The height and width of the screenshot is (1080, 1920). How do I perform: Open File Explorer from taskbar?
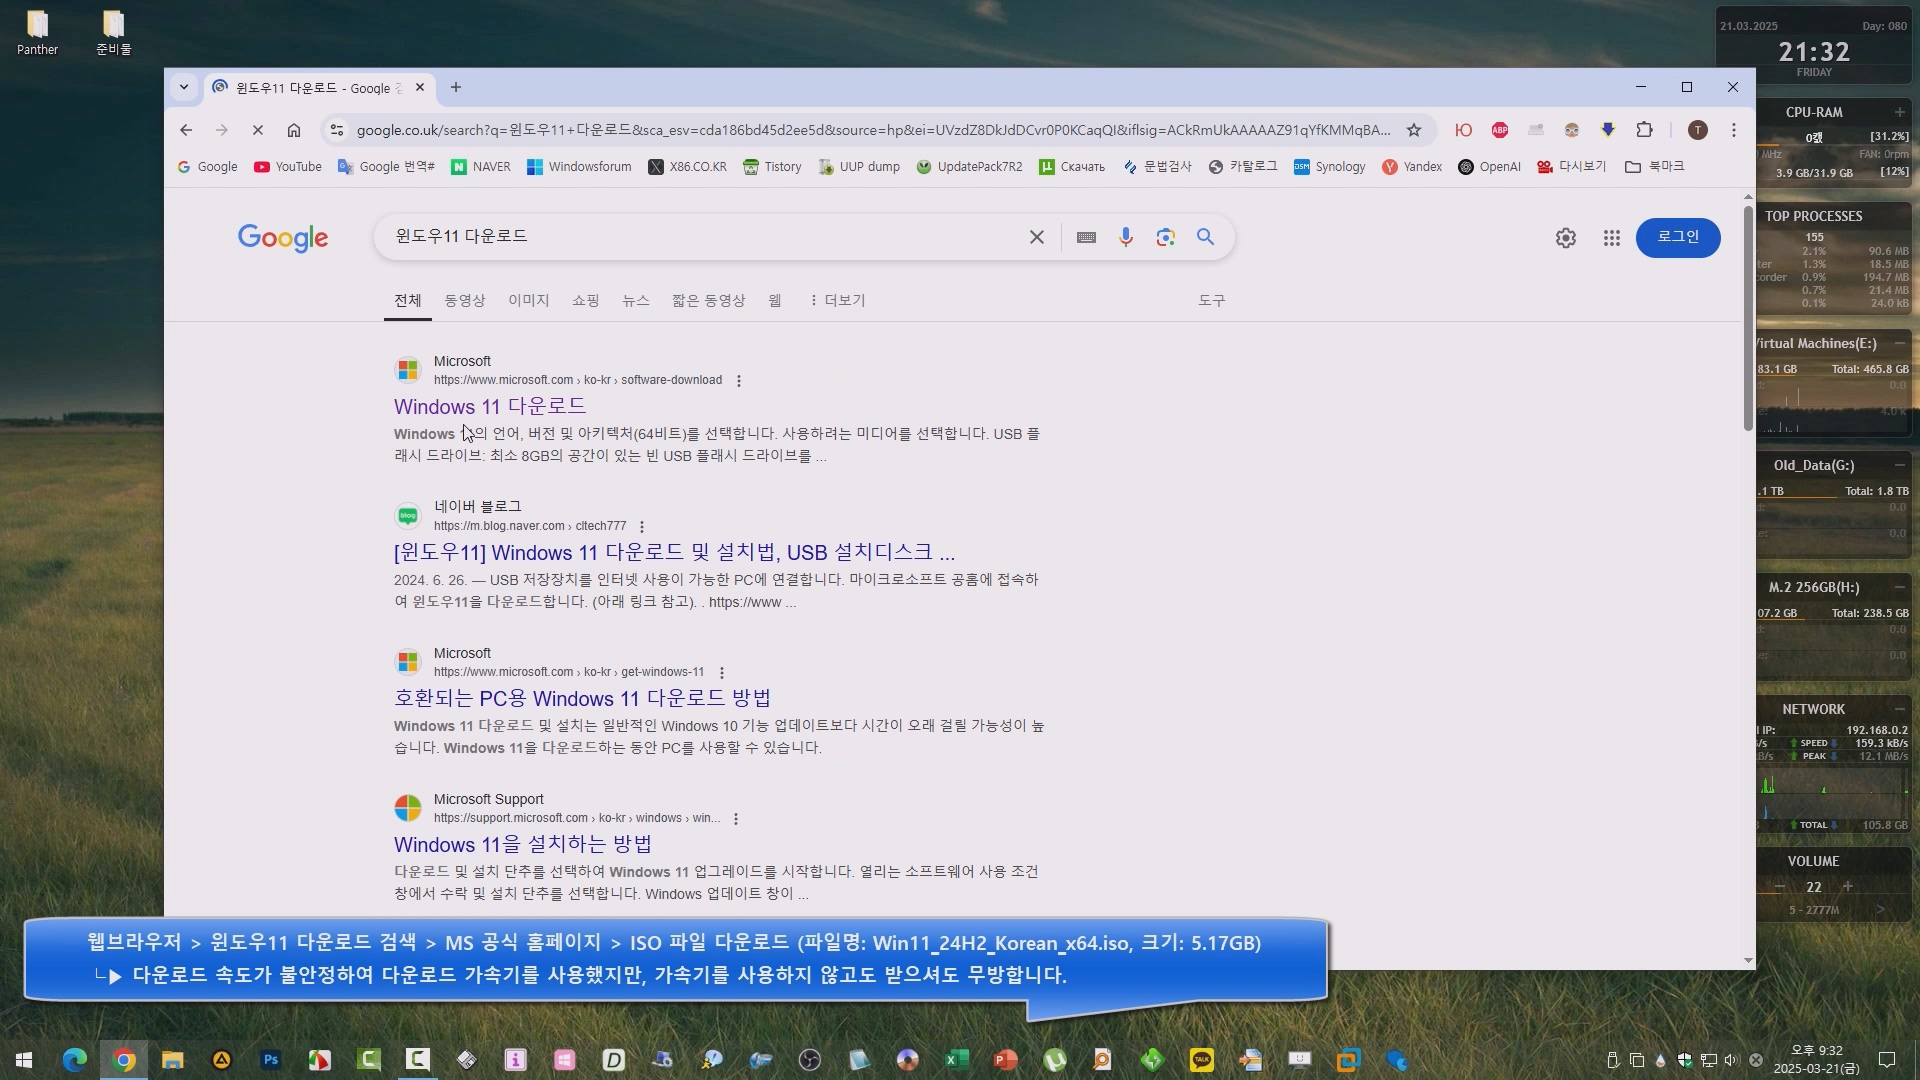point(173,1060)
